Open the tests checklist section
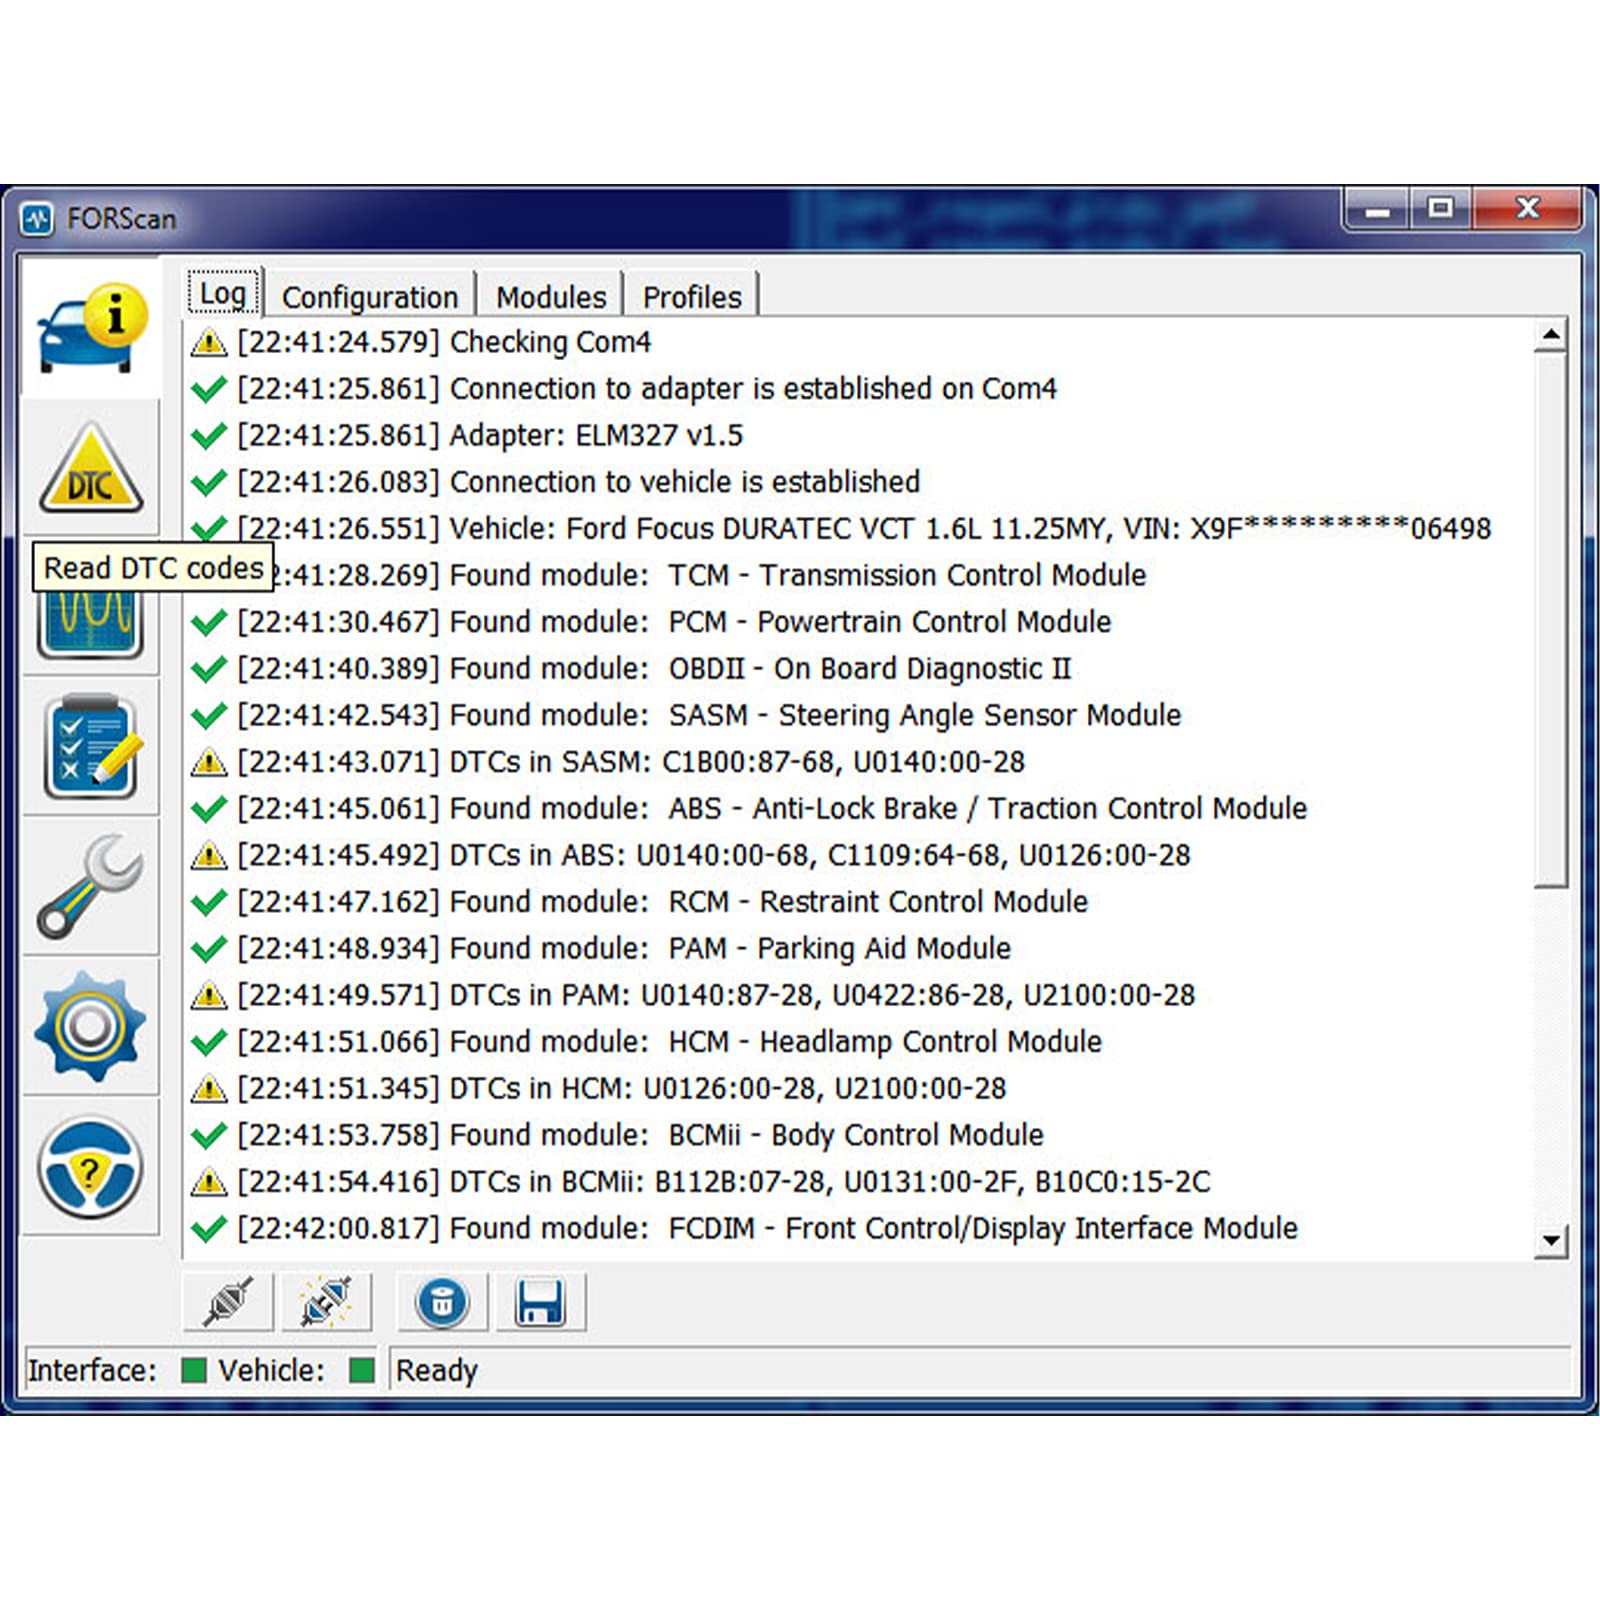Viewport: 1600px width, 1600px height. click(x=91, y=747)
